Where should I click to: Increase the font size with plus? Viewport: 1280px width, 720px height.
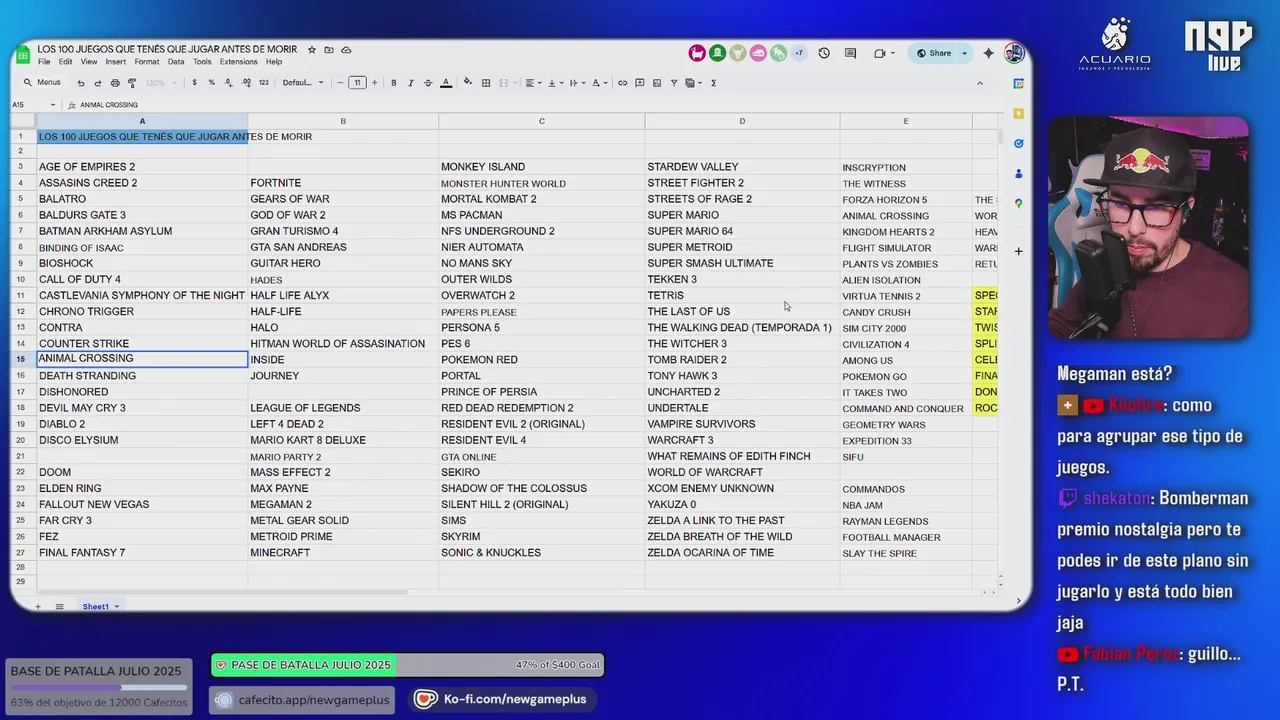375,83
